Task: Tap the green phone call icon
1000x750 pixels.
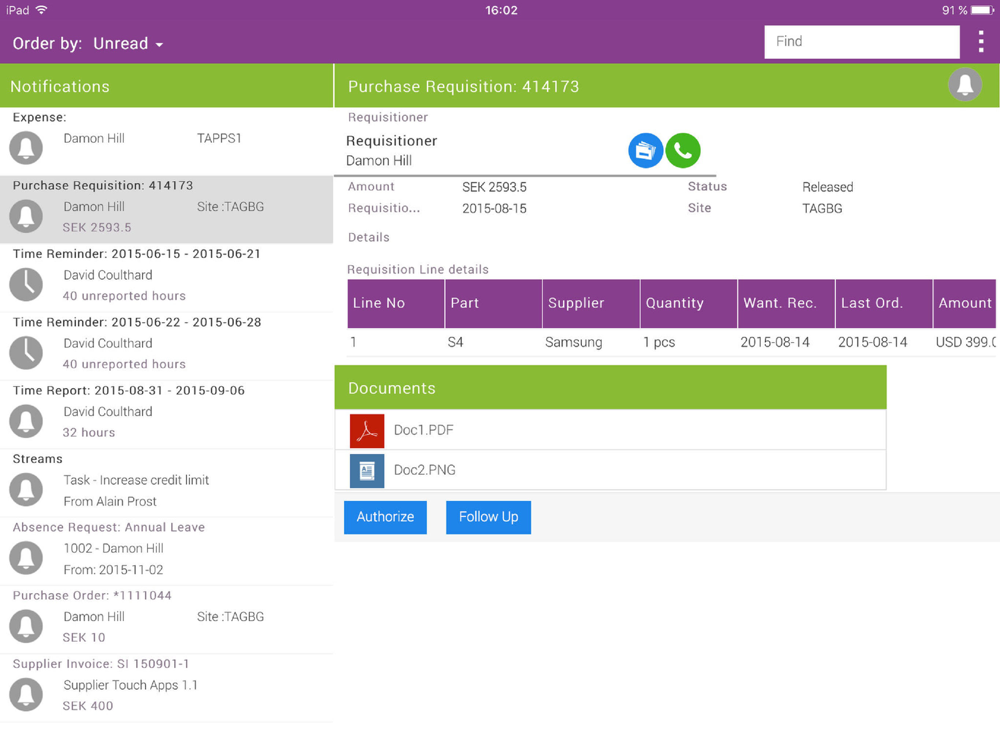Action: (682, 151)
